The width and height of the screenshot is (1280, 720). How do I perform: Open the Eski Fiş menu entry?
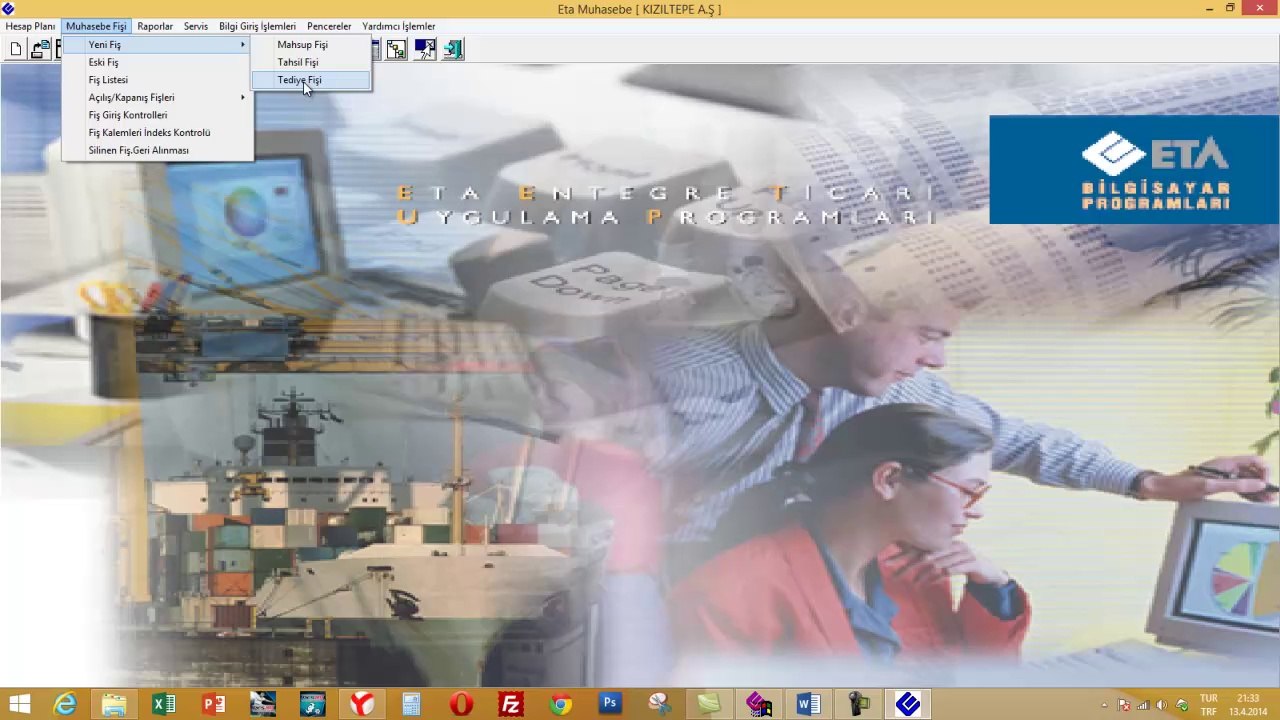157,62
